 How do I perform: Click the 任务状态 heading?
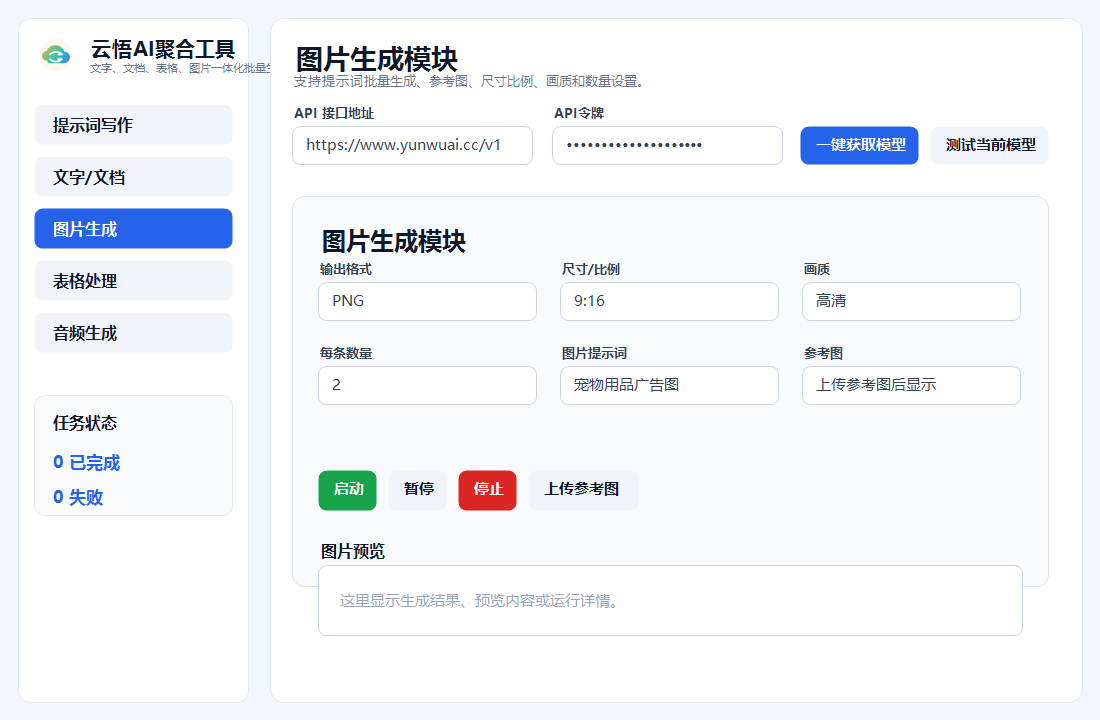tap(85, 423)
